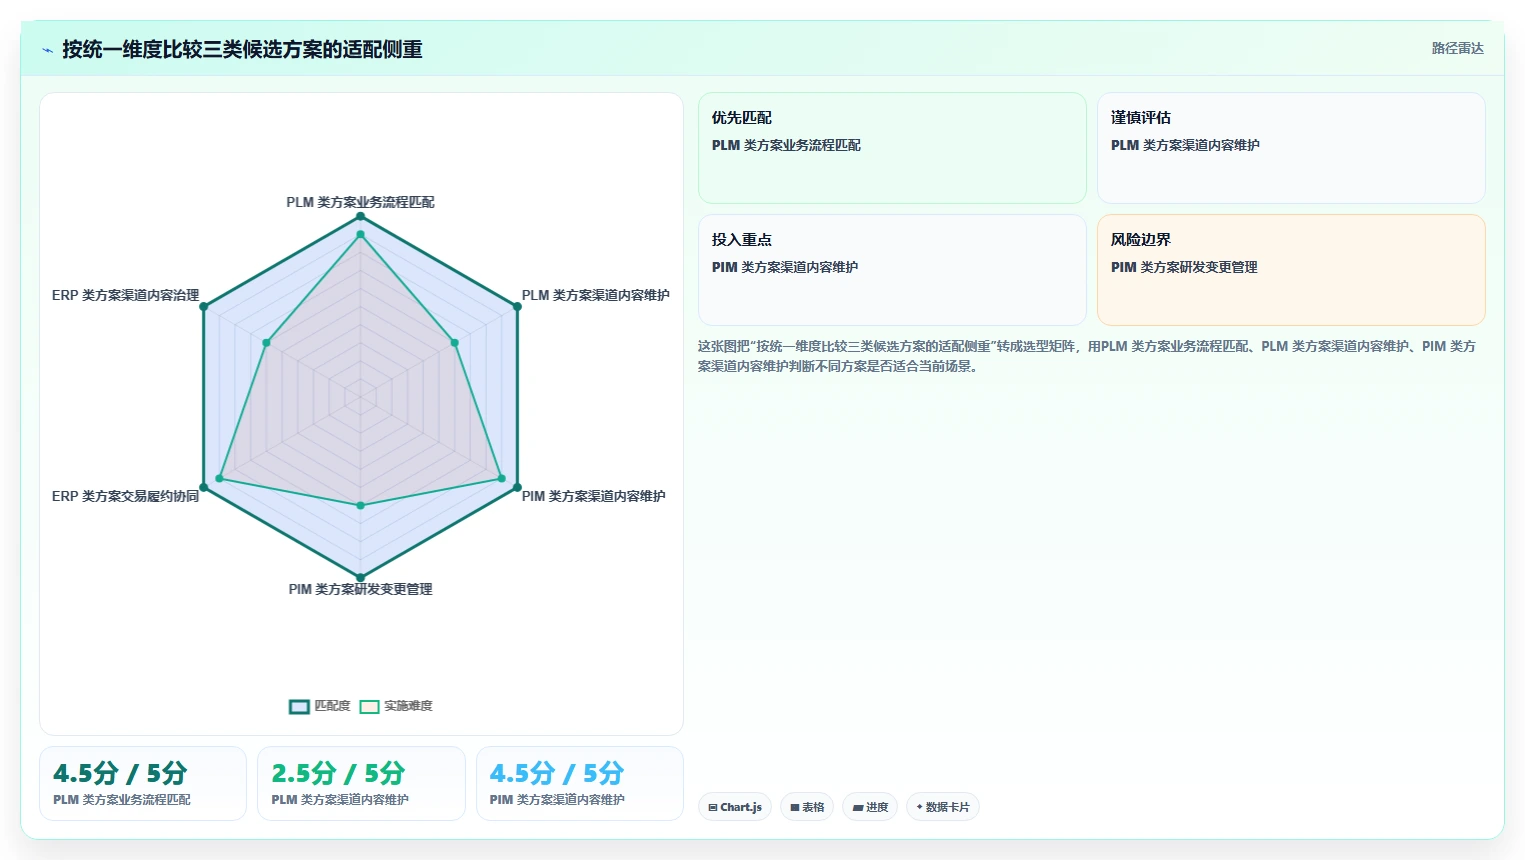Click the 数据卡片 tag icon
Image resolution: width=1525 pixels, height=860 pixels.
[920, 807]
